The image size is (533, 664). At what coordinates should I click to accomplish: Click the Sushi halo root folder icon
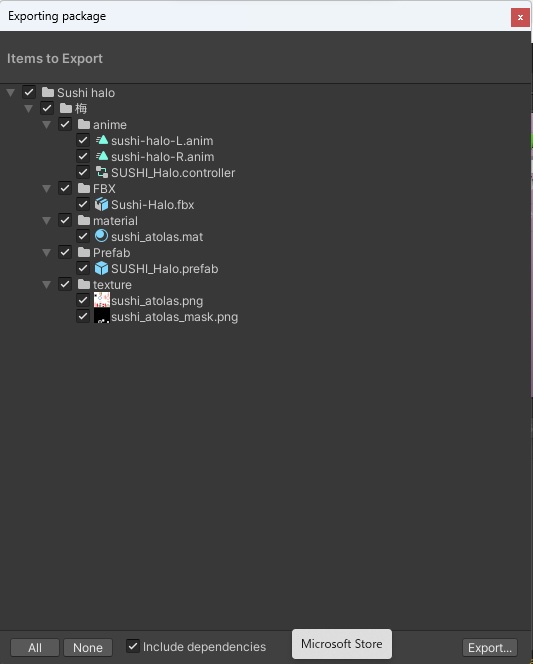tap(48, 92)
